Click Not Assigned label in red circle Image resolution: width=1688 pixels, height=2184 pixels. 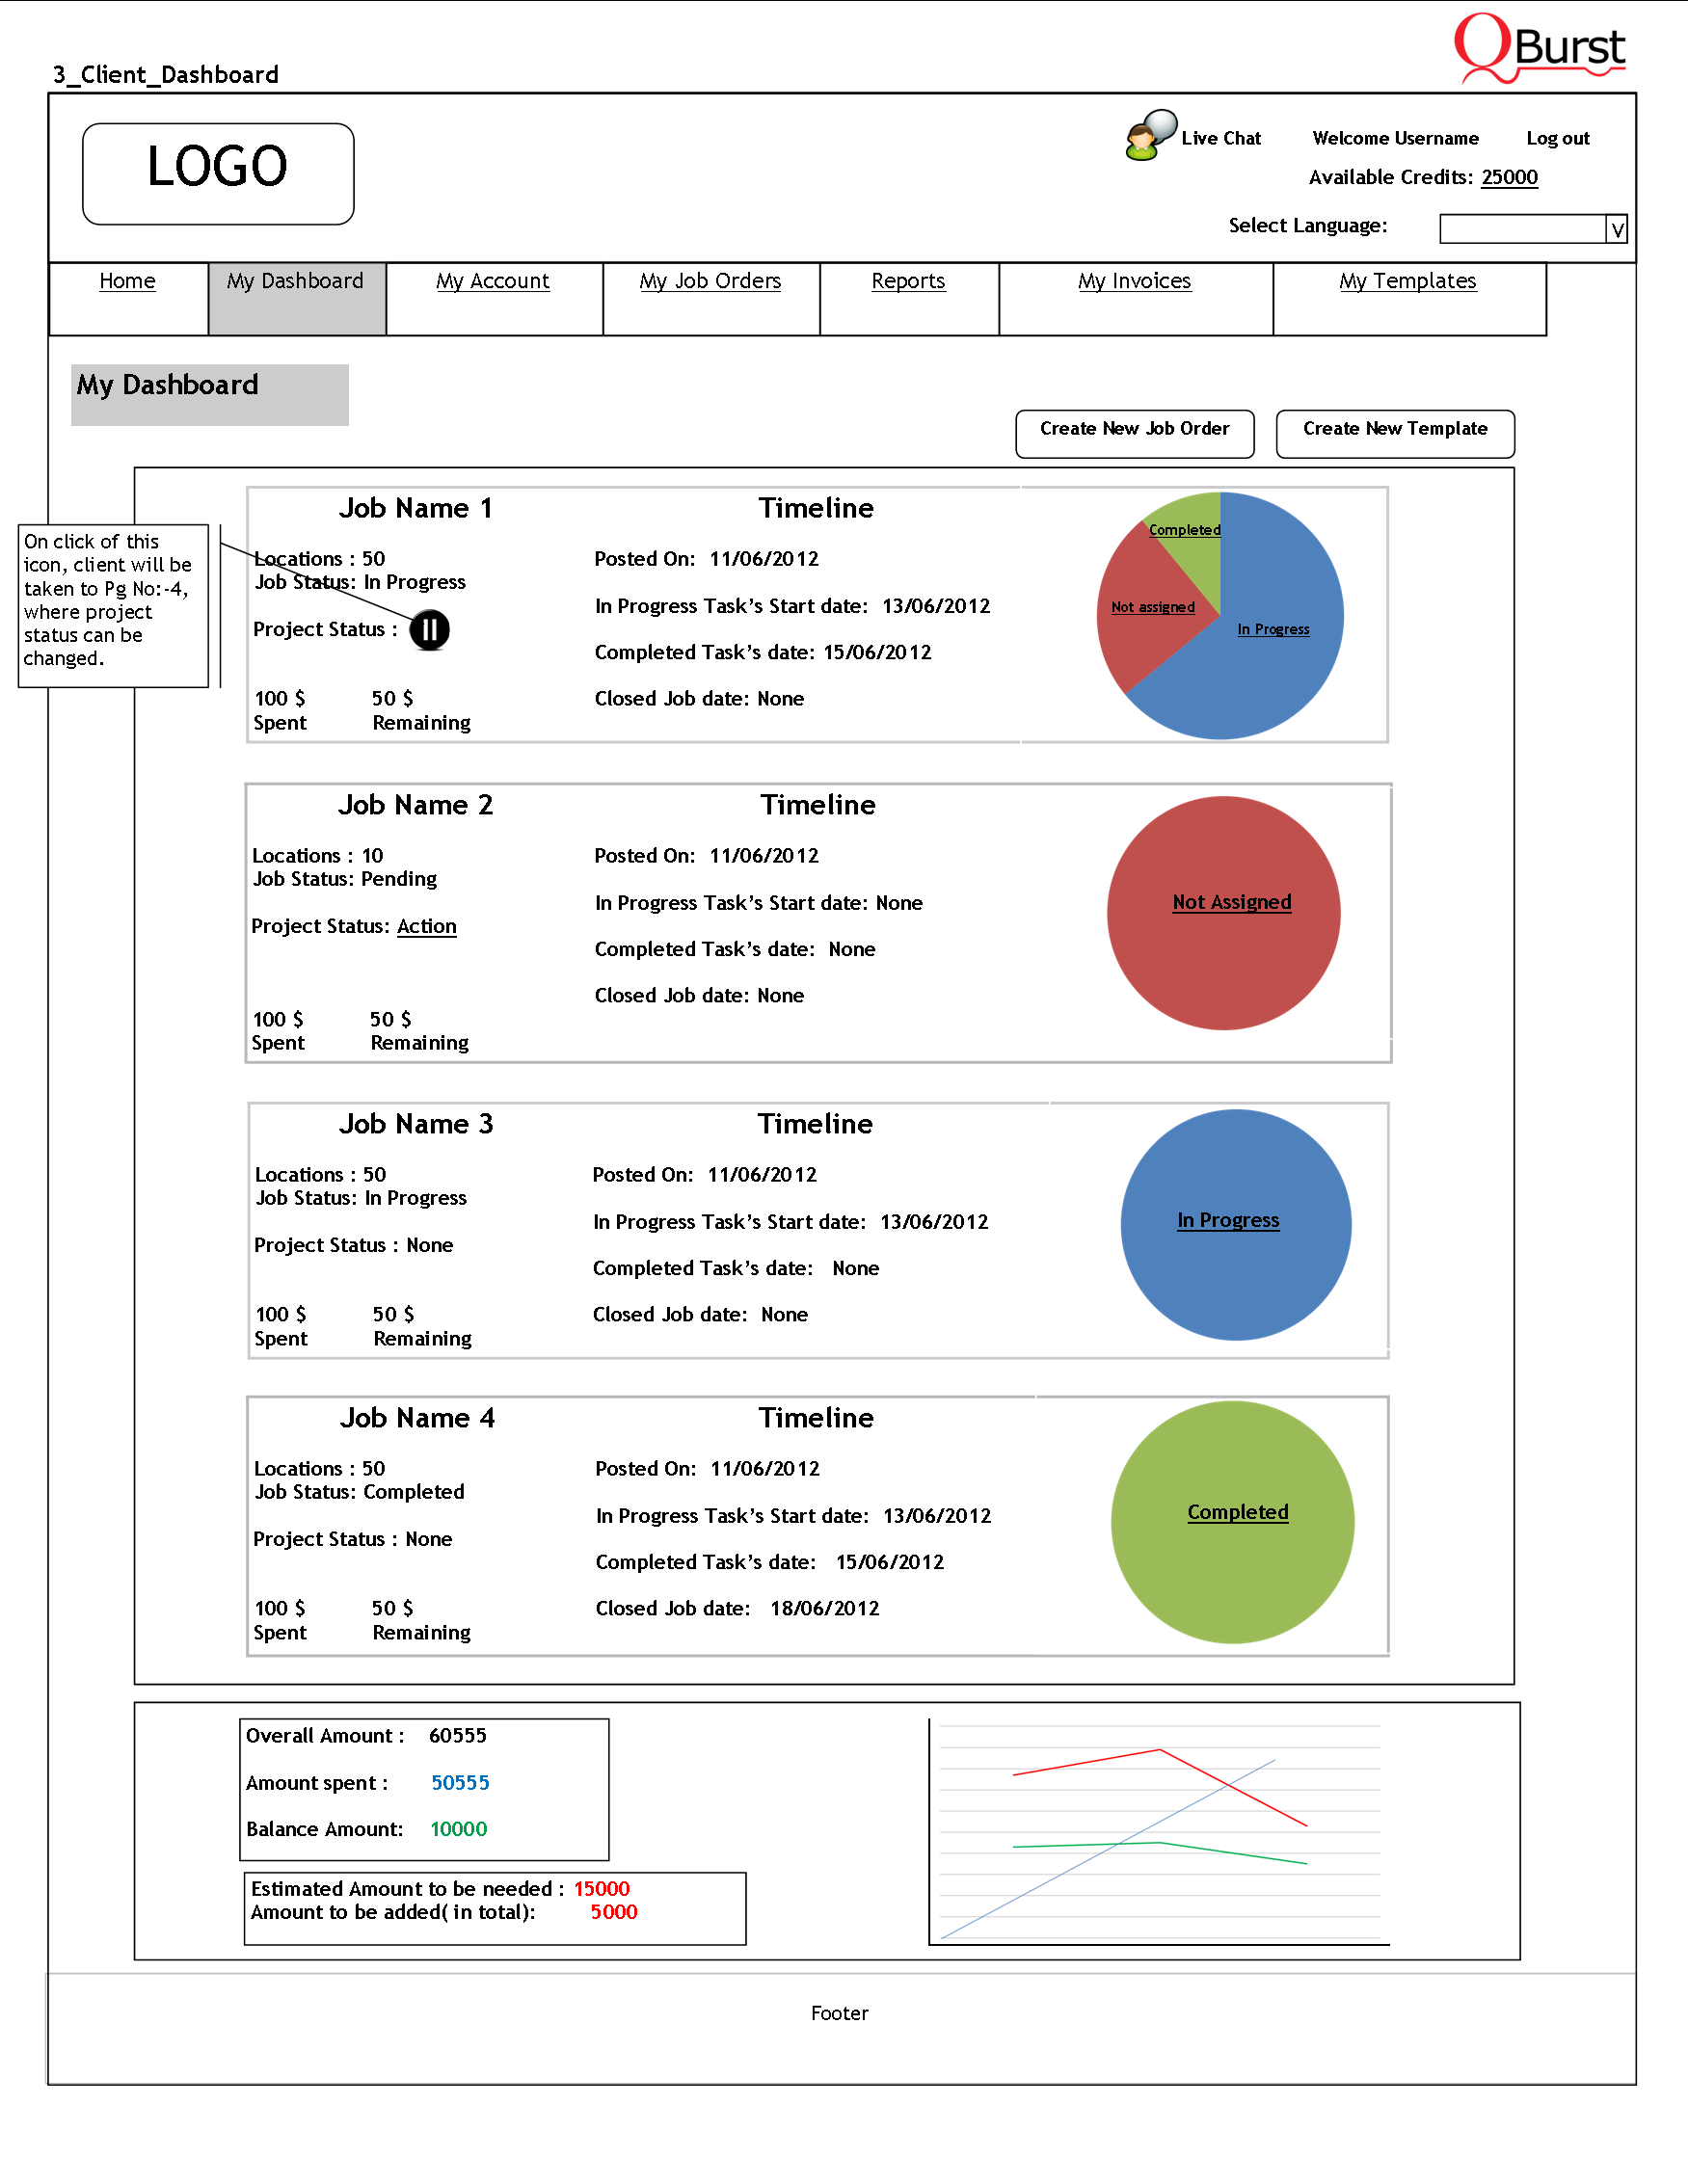point(1231,902)
